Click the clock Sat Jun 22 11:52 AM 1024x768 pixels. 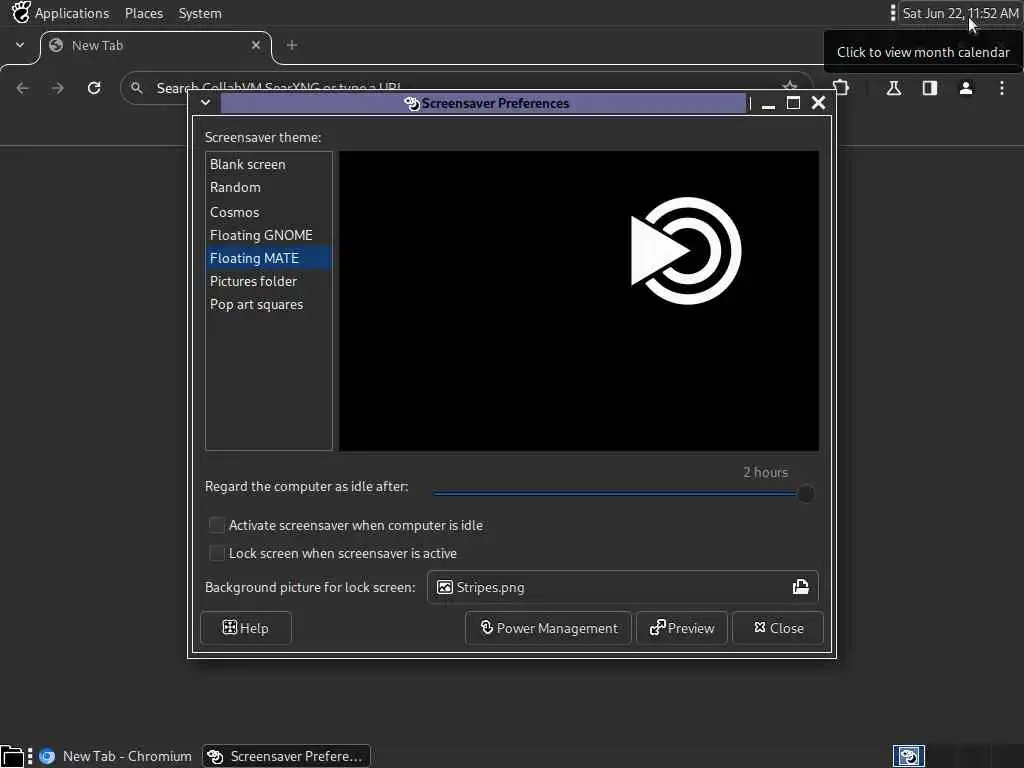(960, 13)
